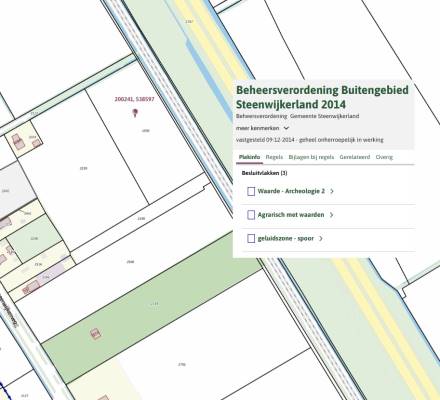Tick the geluidszone - spoor checkbox
This screenshot has height=400, width=440.
click(x=251, y=239)
